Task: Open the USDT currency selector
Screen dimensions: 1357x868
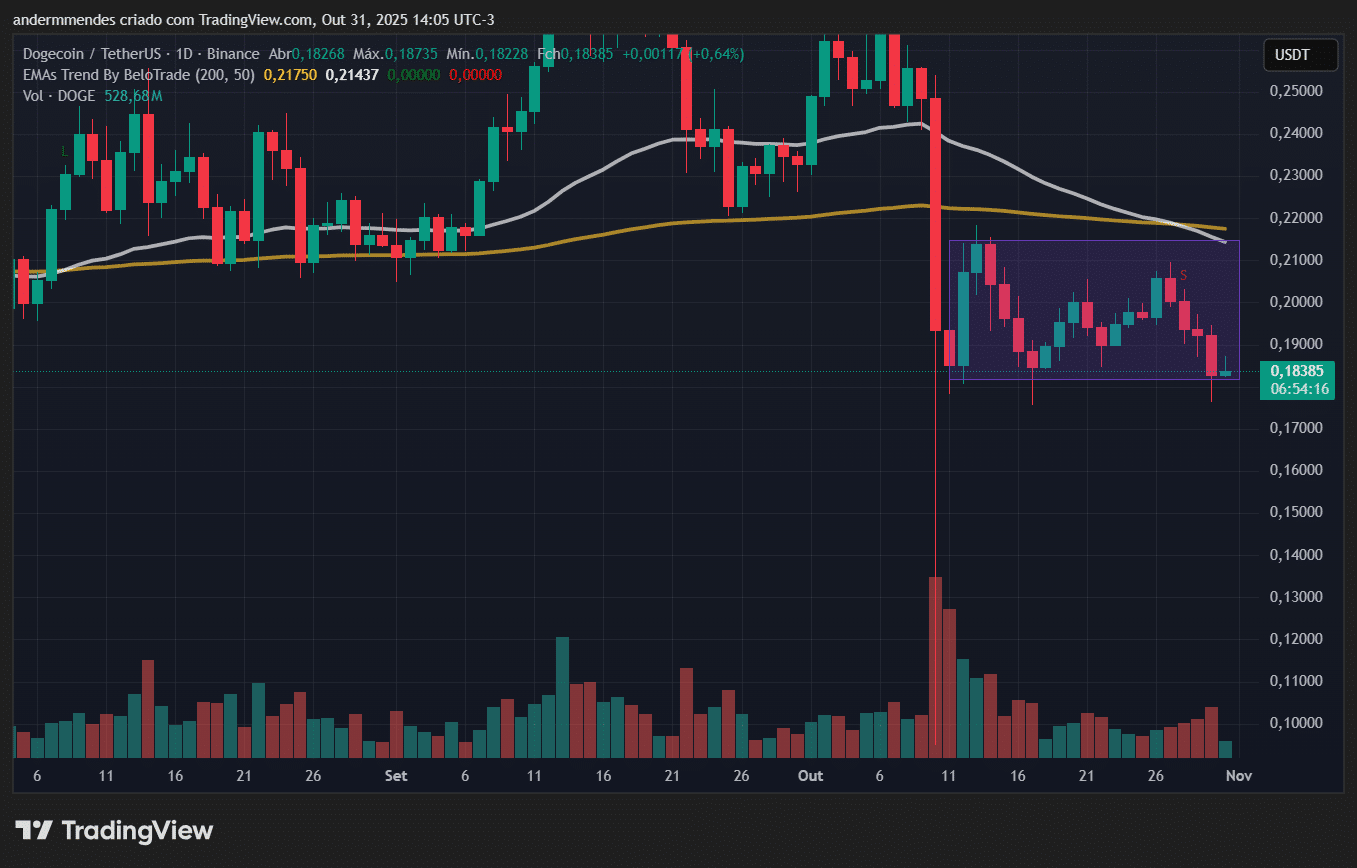Action: 1300,55
